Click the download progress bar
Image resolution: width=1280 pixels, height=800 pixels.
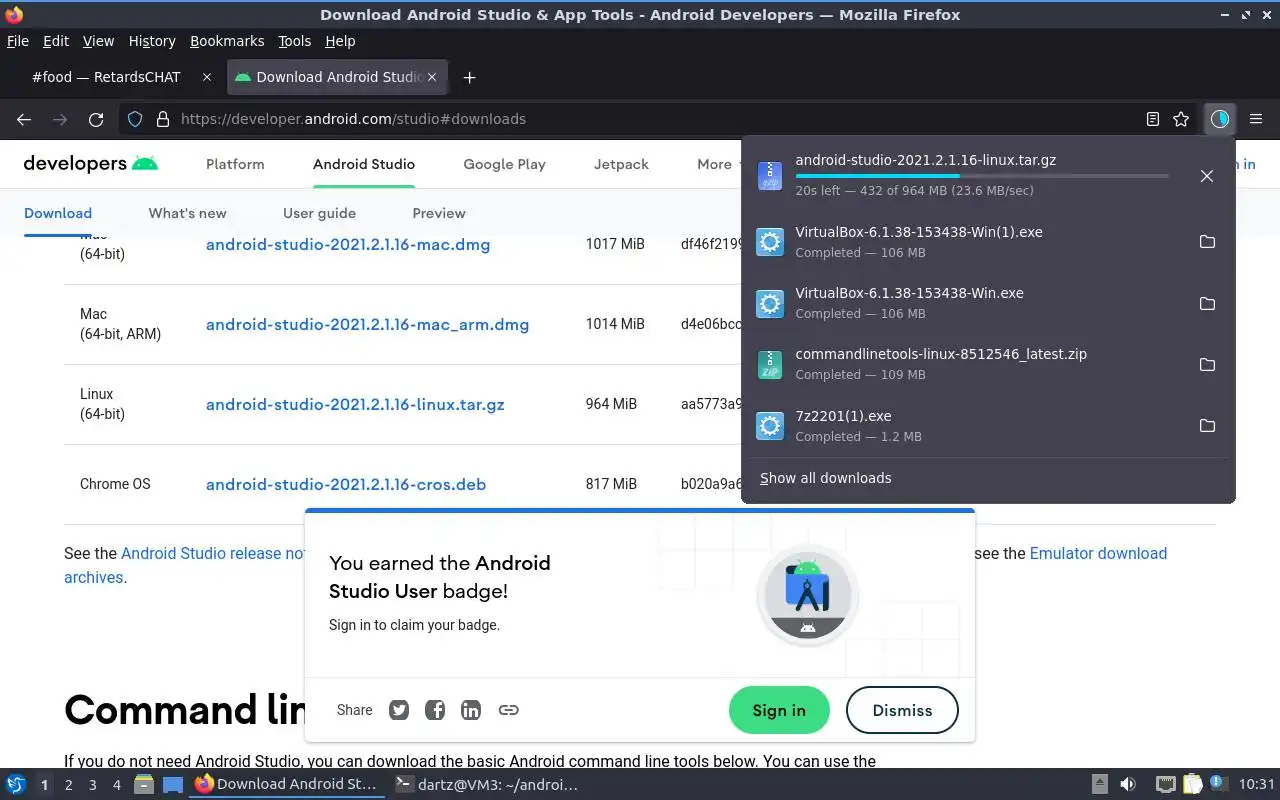[x=981, y=176]
